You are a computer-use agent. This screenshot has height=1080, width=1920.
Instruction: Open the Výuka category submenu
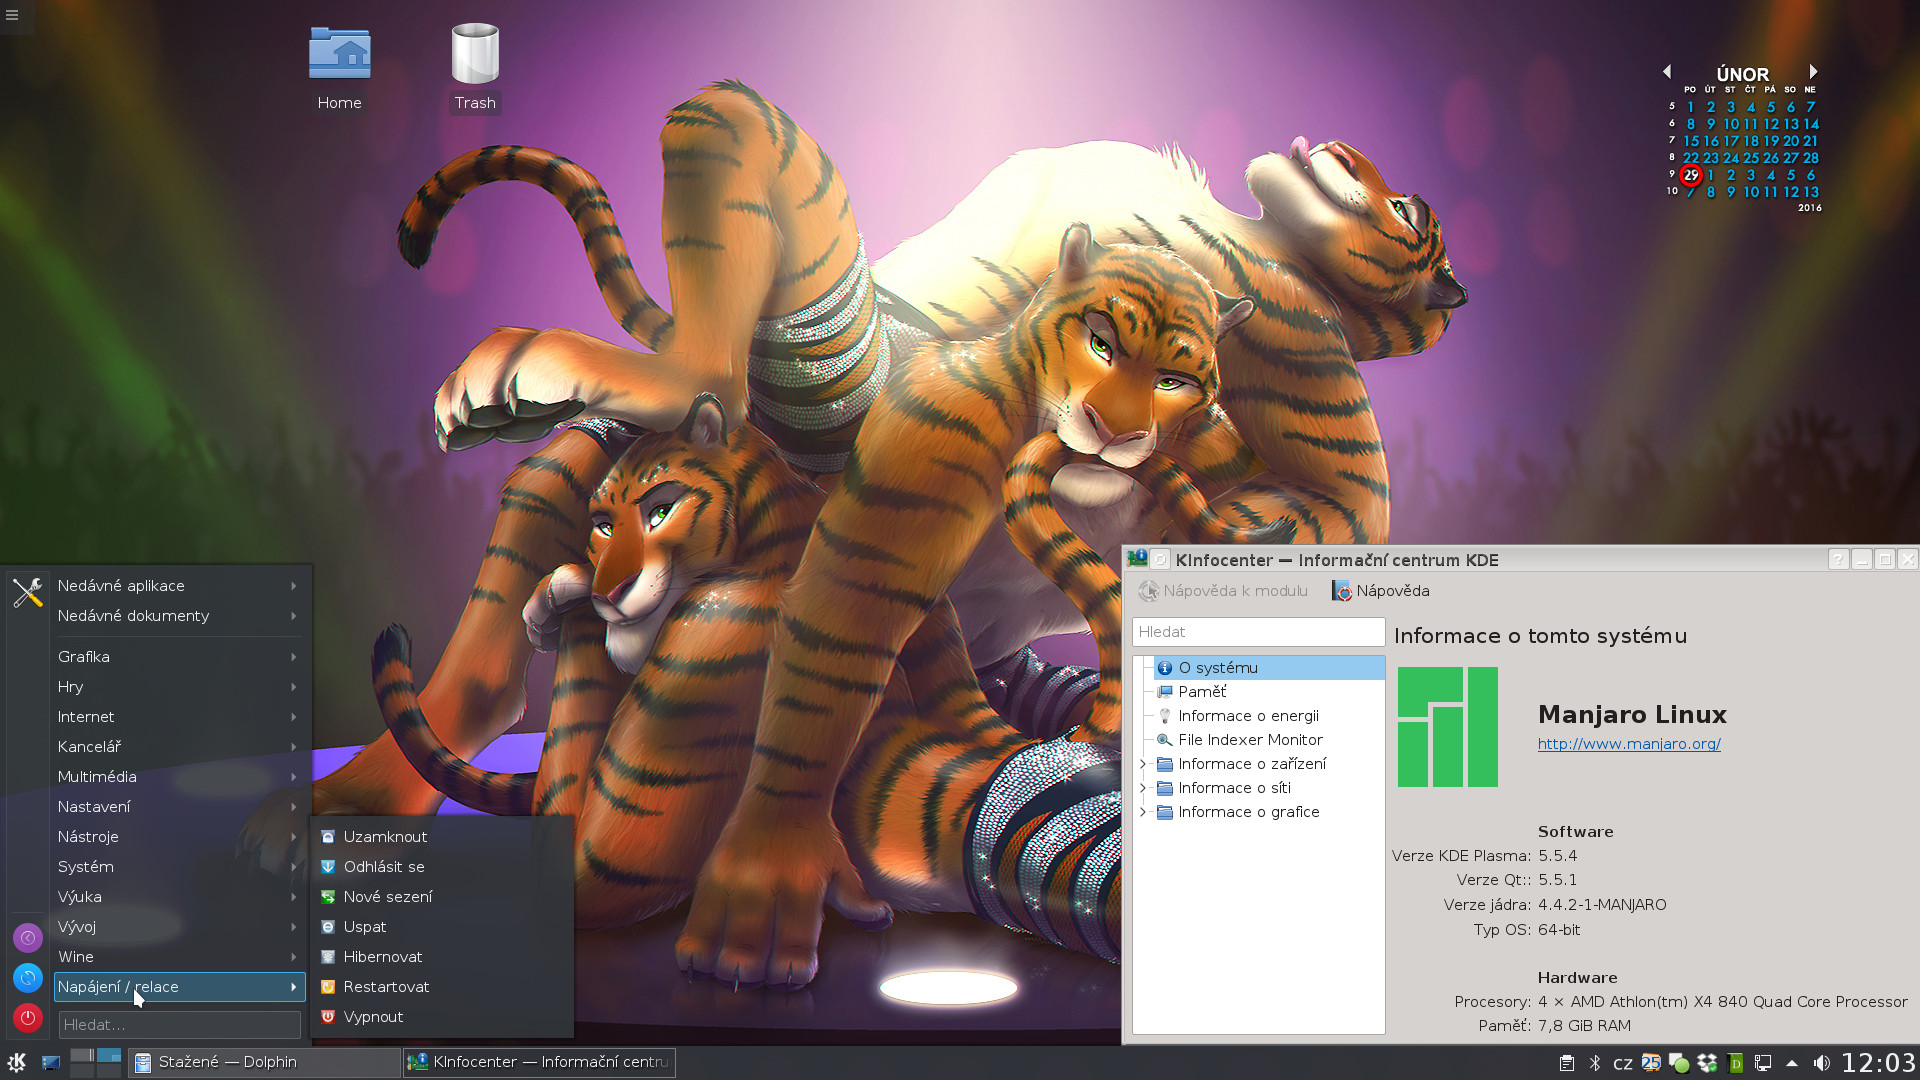pyautogui.click(x=179, y=897)
